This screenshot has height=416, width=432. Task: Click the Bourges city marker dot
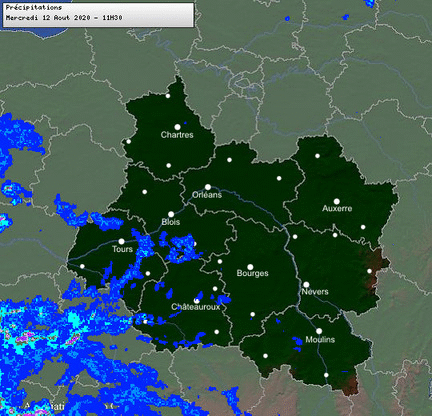point(250,267)
